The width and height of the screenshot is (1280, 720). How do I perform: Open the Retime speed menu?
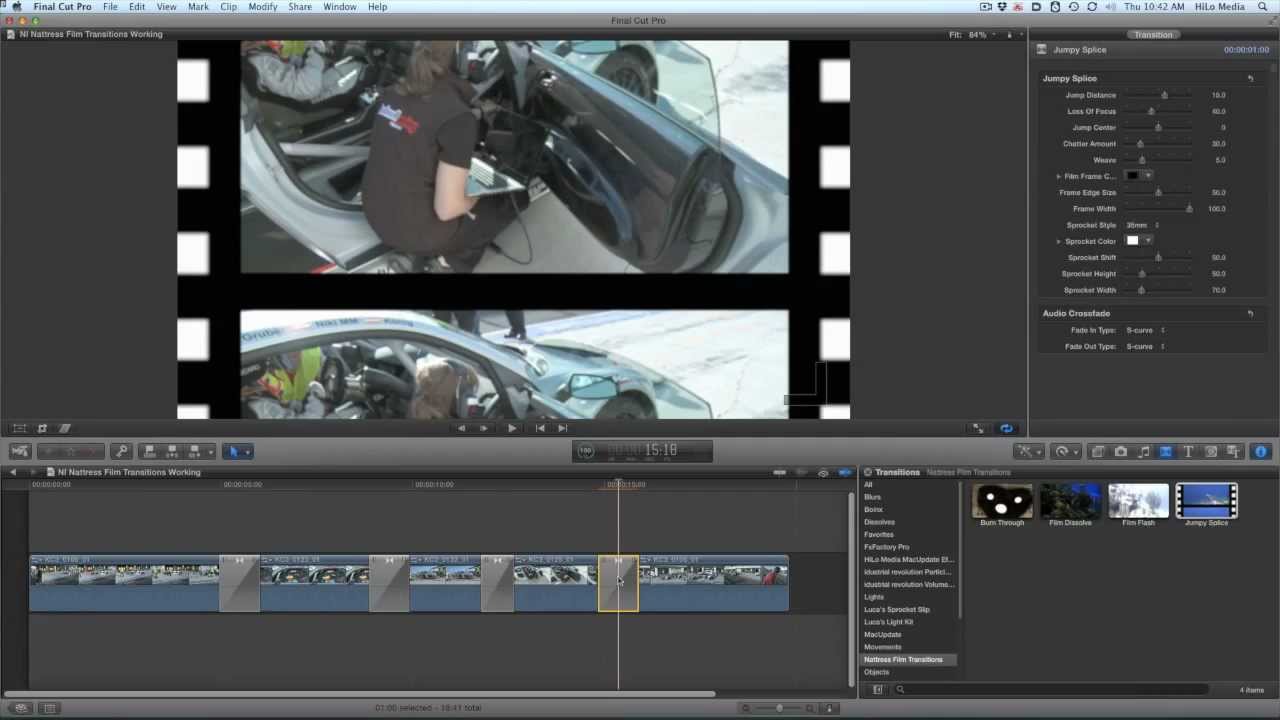[x=1066, y=452]
